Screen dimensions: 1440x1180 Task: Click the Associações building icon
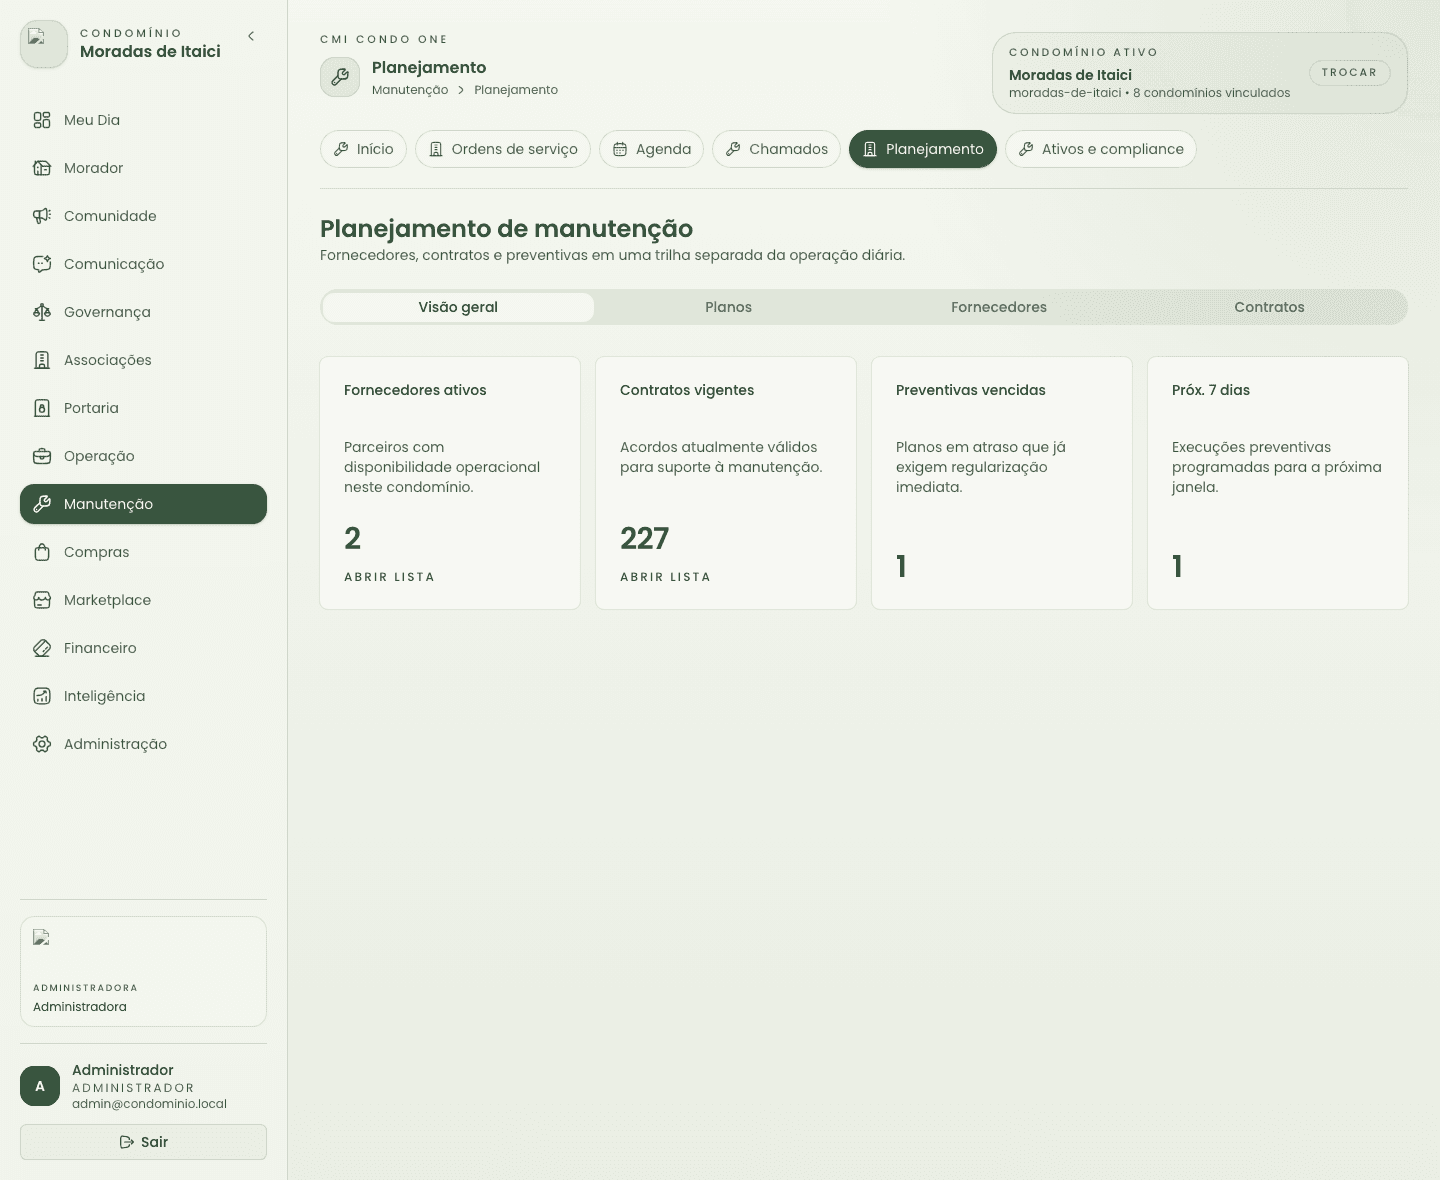click(42, 360)
